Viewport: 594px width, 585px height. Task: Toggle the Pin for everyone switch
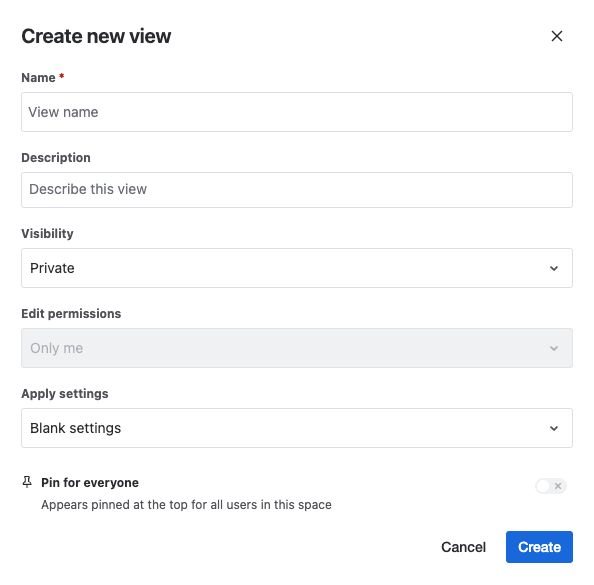pyautogui.click(x=551, y=486)
